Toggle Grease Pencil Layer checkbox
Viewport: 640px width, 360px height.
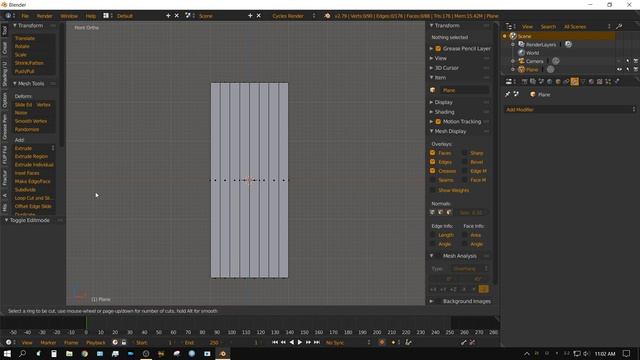pyautogui.click(x=438, y=49)
